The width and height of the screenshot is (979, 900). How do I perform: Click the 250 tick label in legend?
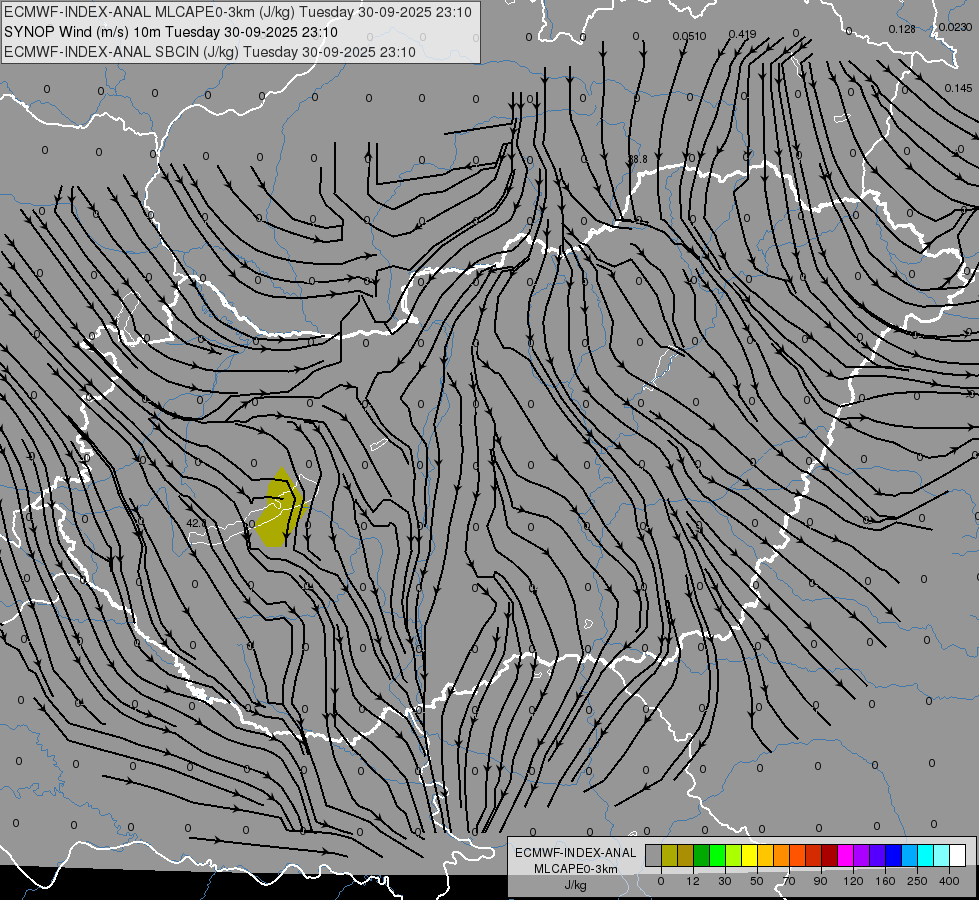point(917,881)
